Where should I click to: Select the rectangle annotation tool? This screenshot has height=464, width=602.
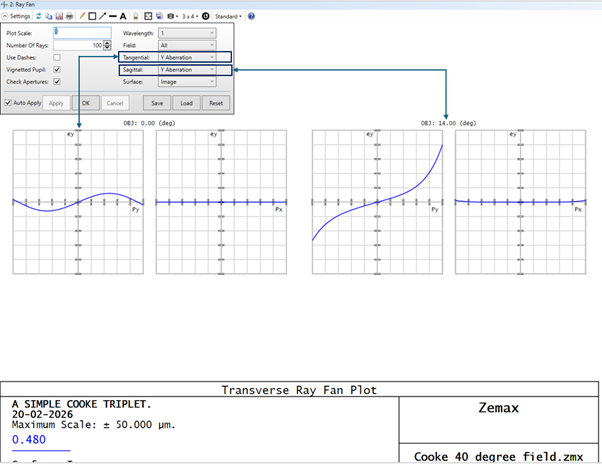click(x=92, y=17)
